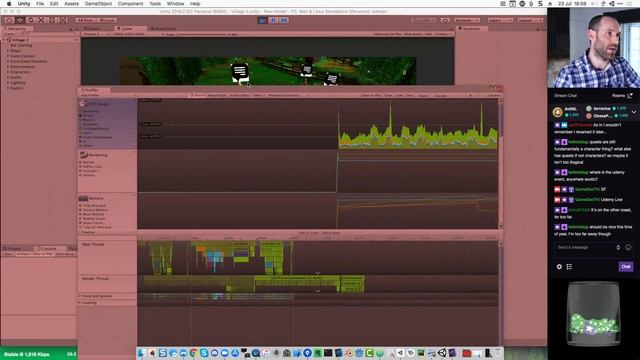Select the Hand tool in Unity toolbar
Image resolution: width=640 pixels, height=360 pixels.
coord(9,20)
